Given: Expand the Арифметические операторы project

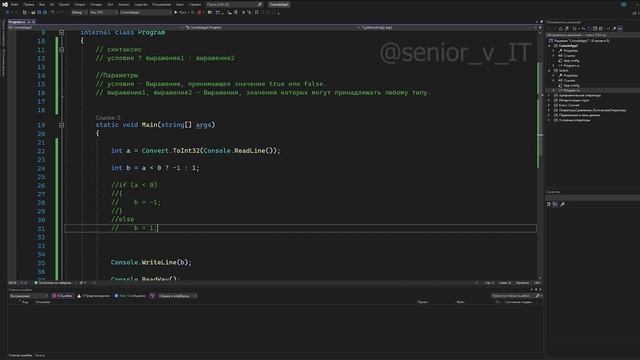Looking at the screenshot, I should tap(549, 96).
